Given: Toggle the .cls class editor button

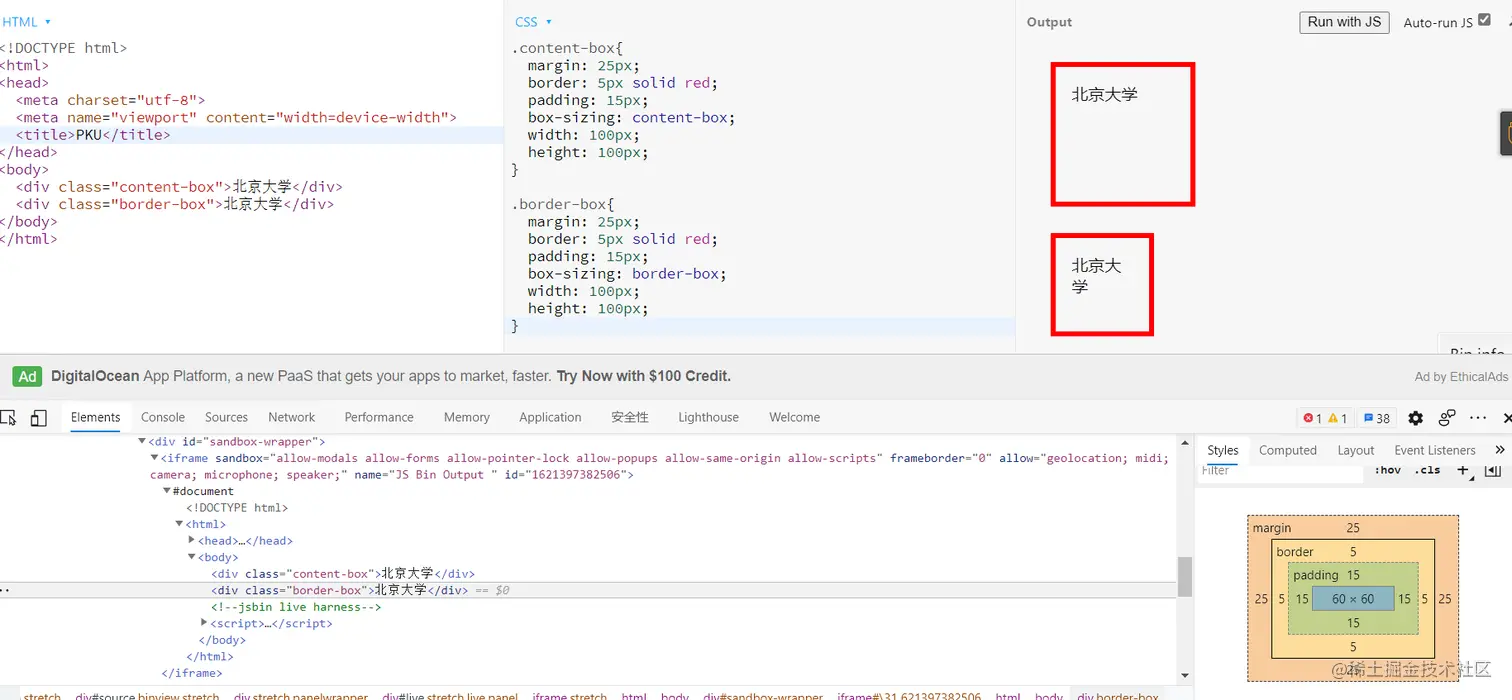Looking at the screenshot, I should (x=1427, y=470).
